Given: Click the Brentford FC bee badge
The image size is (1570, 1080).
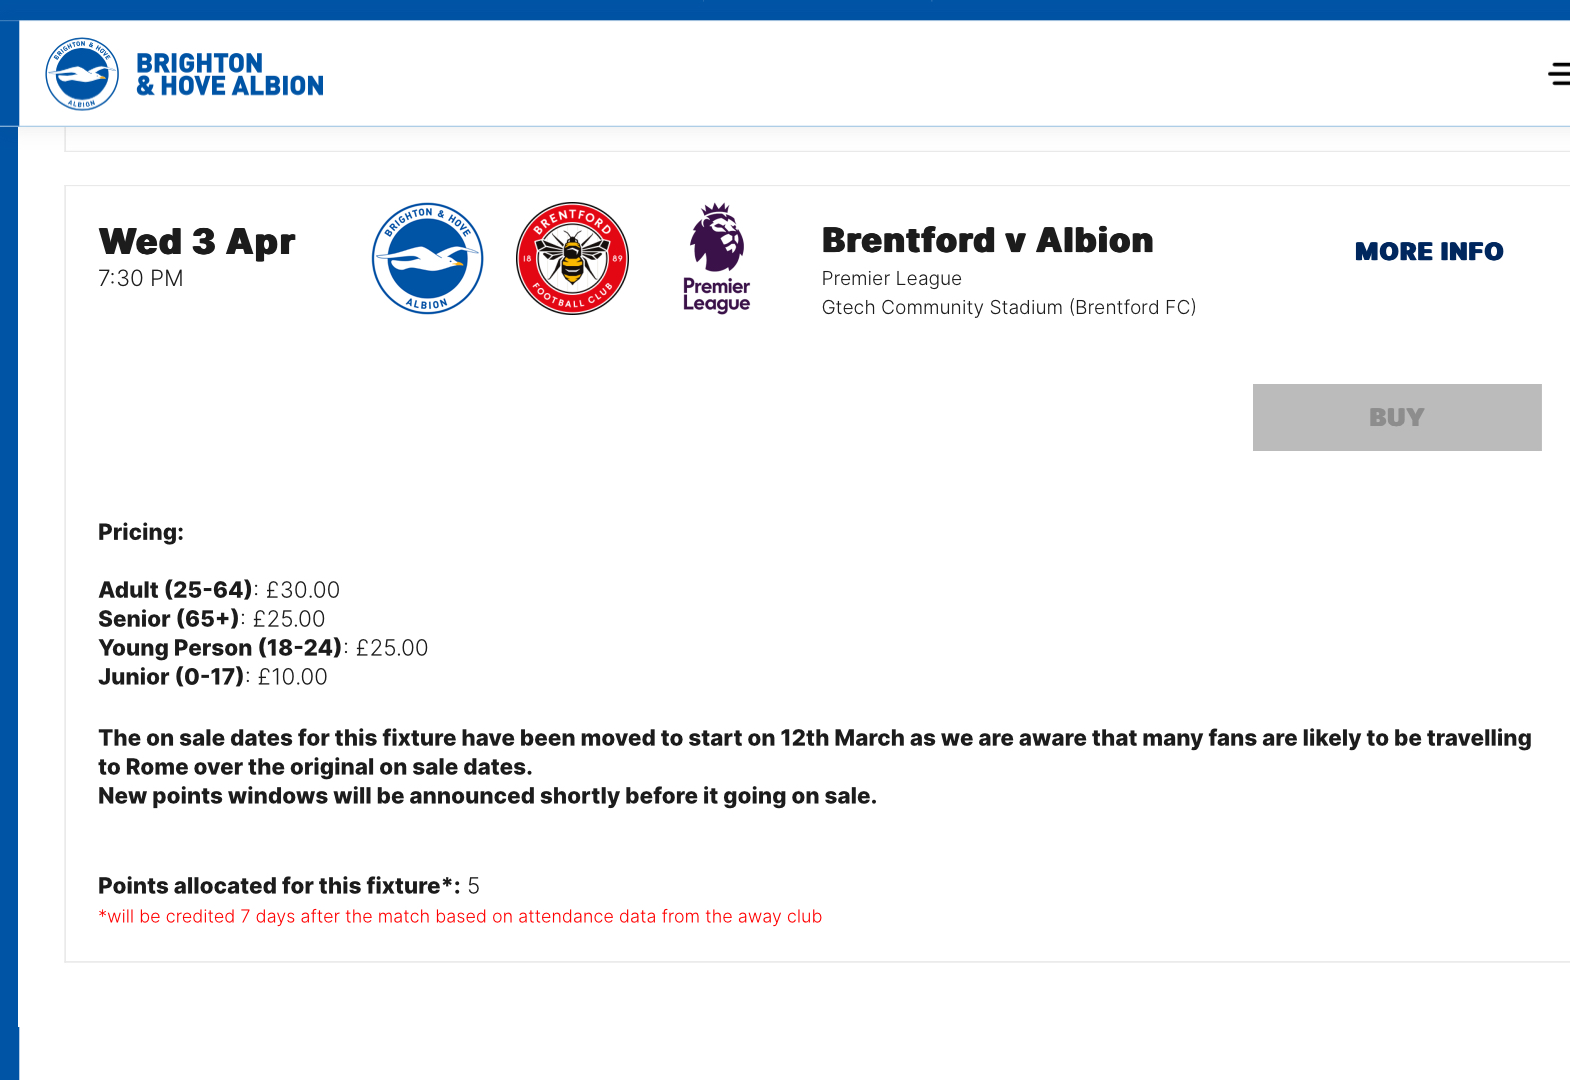Looking at the screenshot, I should tap(572, 259).
